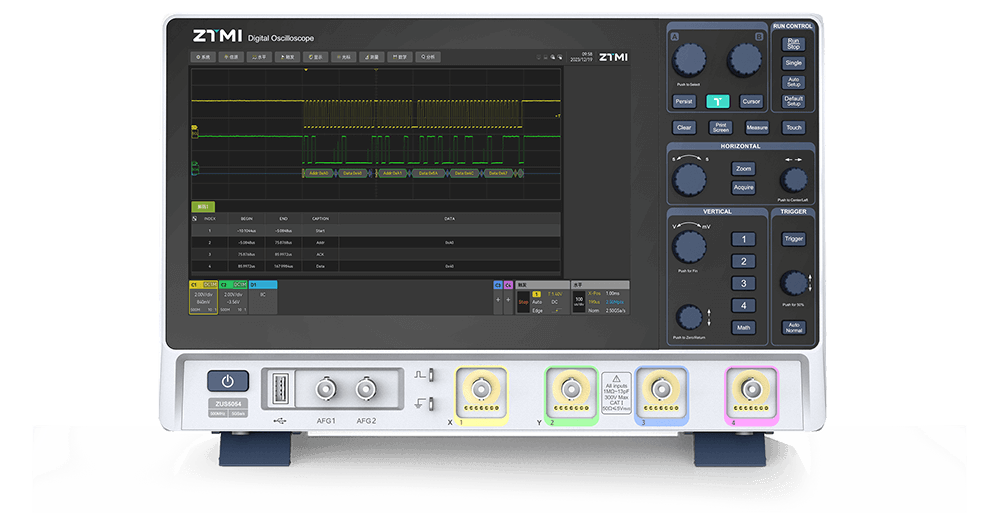The width and height of the screenshot is (1000, 524).
Task: Toggle vertical channel 1 button
Action: (743, 239)
